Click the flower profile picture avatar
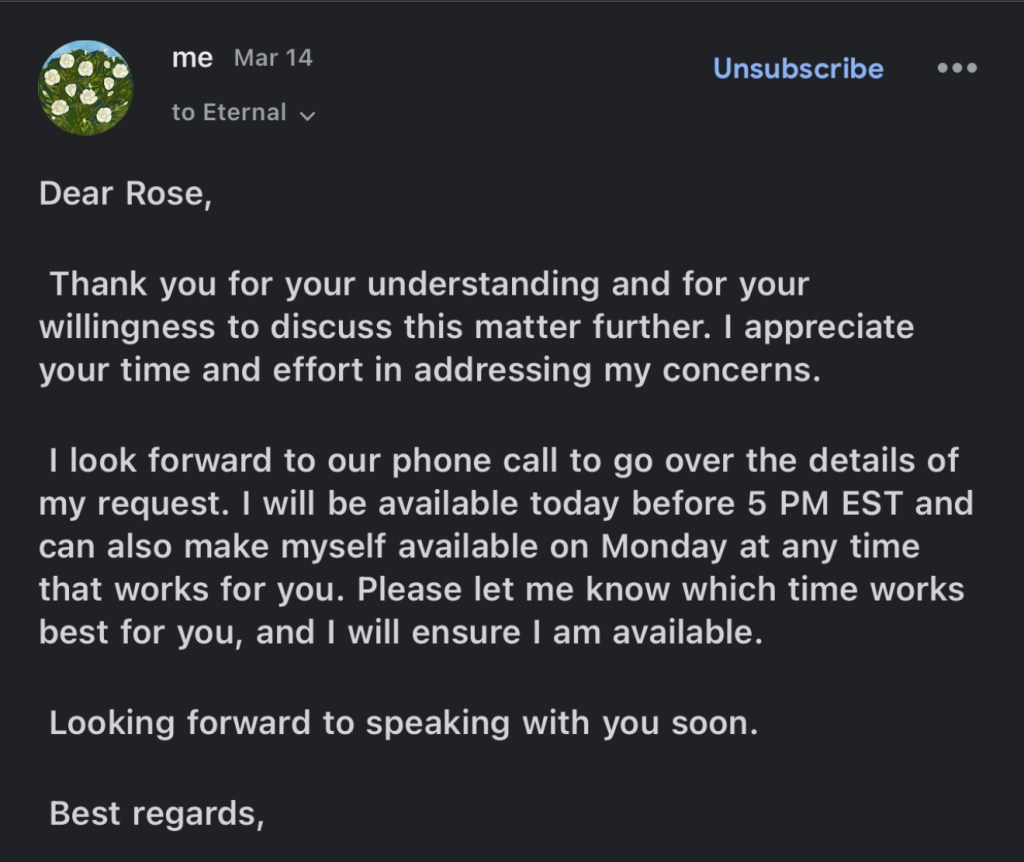The image size is (1024, 862). tap(85, 88)
